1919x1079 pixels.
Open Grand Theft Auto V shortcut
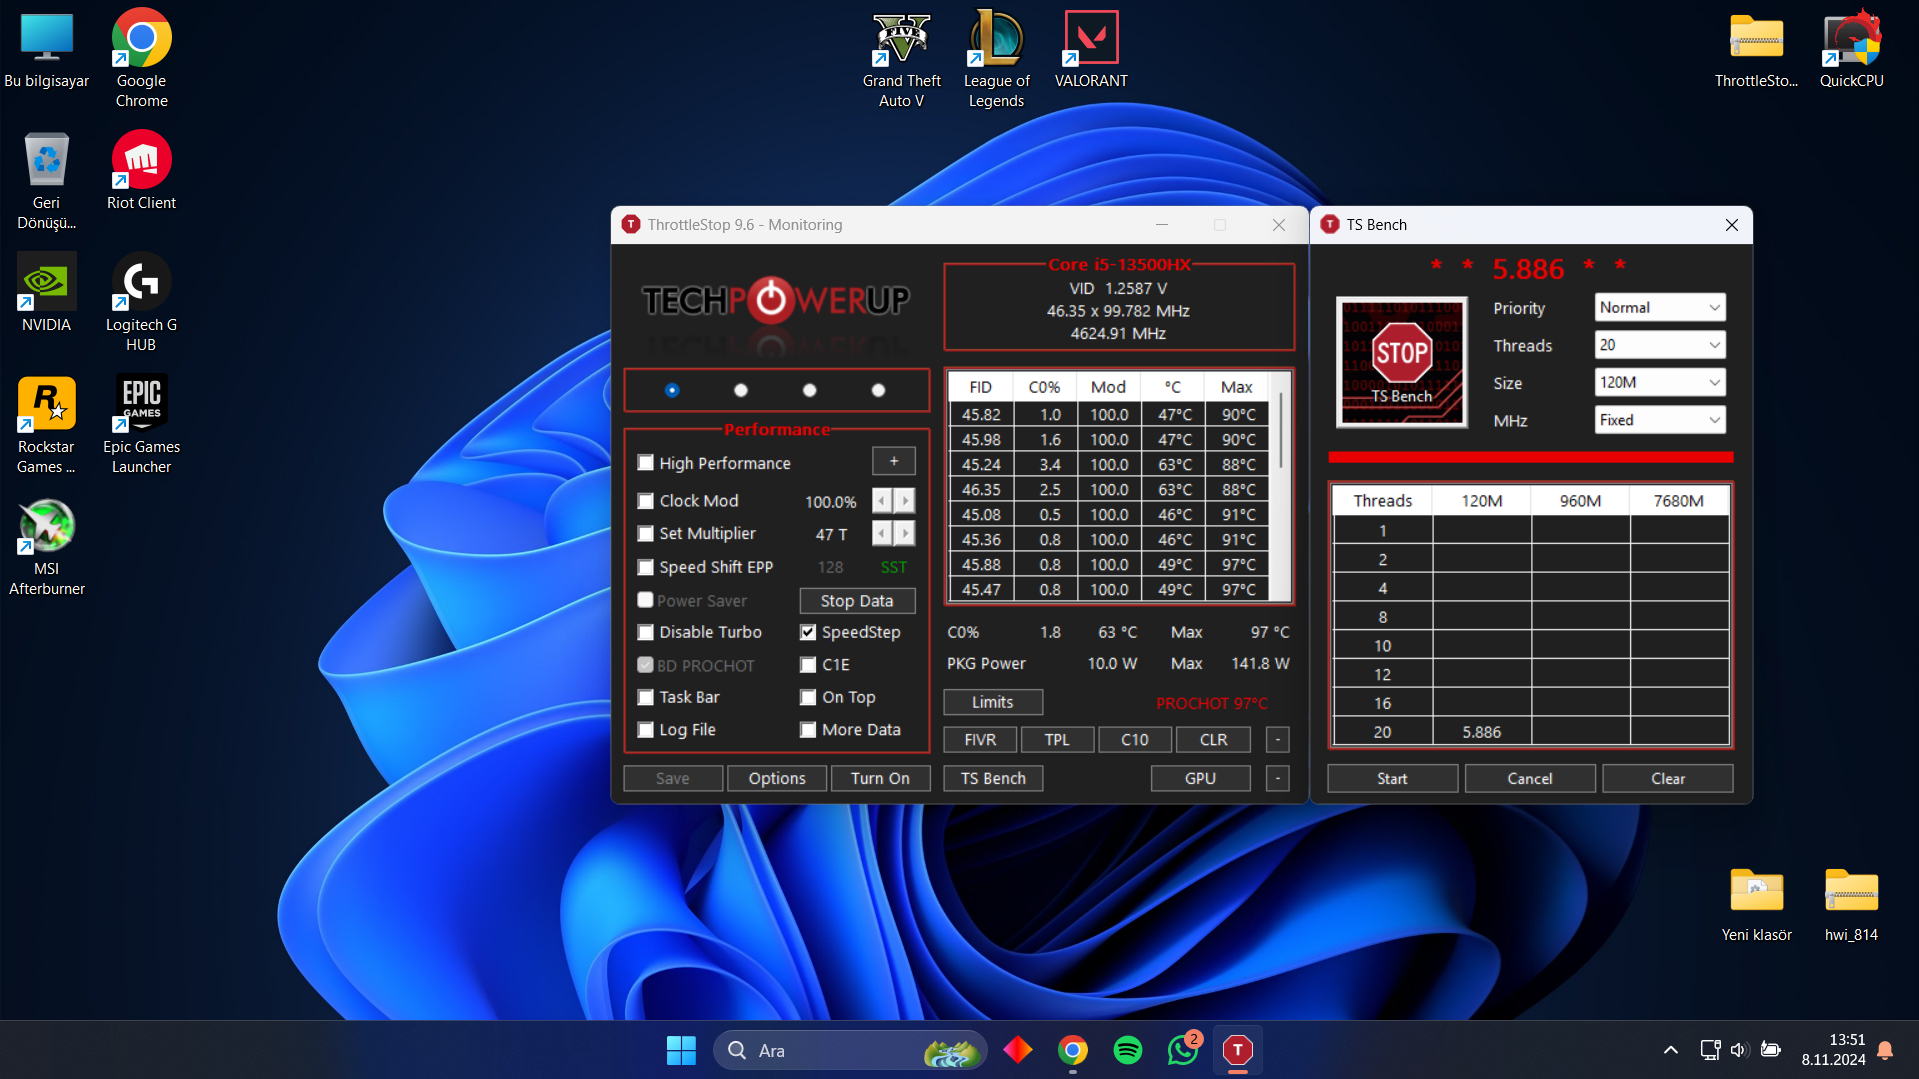pos(902,60)
